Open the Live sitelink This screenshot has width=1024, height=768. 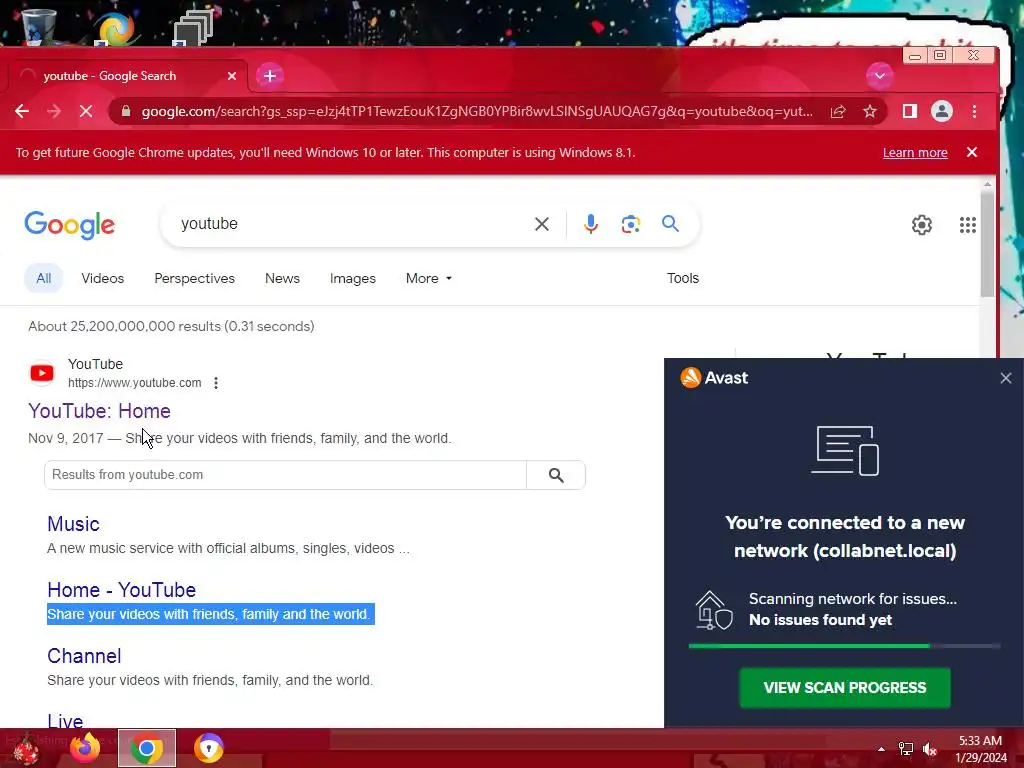tap(65, 721)
